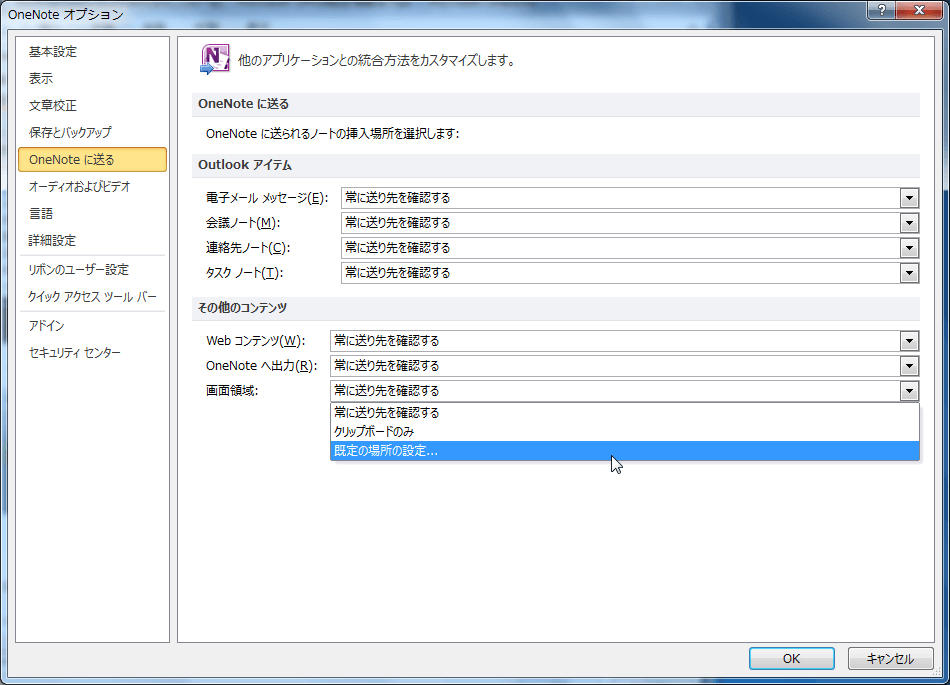Image resolution: width=950 pixels, height=685 pixels.
Task: Open the 電子メール メッセージ dropdown arrow
Action: tap(909, 198)
